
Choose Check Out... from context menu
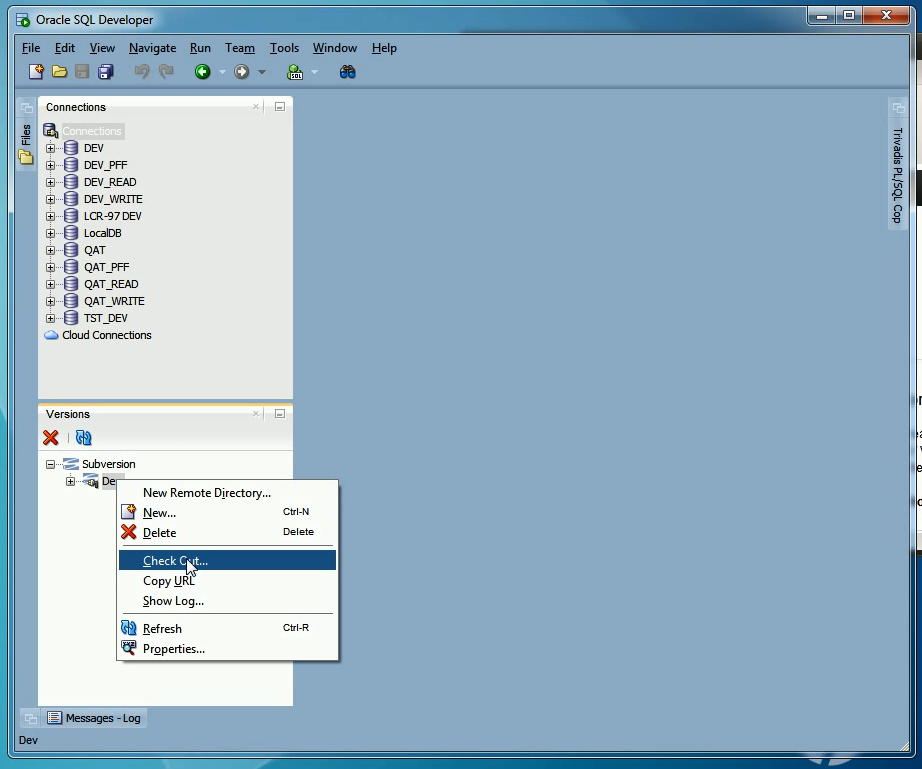tap(227, 560)
